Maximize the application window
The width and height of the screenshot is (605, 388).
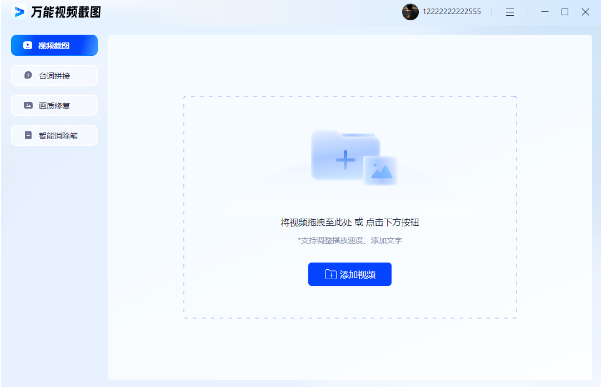(x=565, y=12)
